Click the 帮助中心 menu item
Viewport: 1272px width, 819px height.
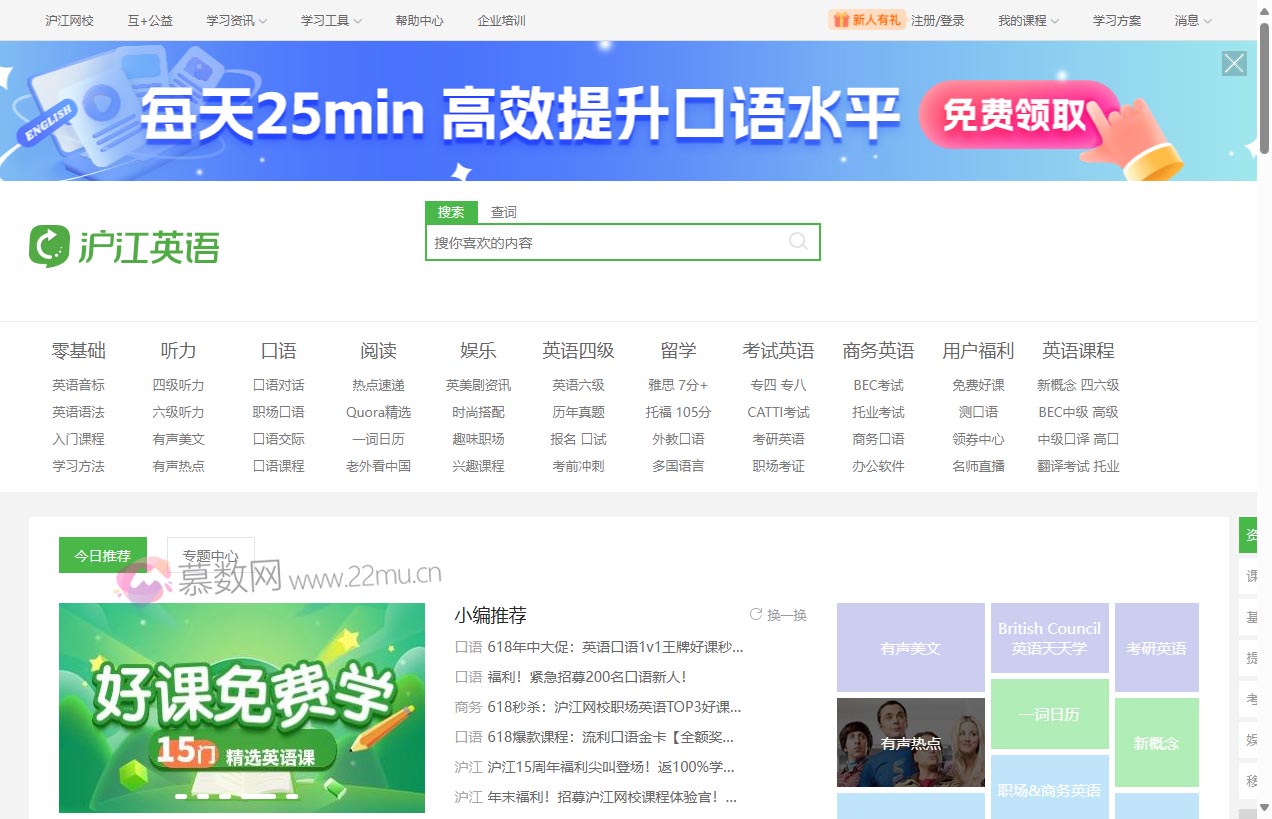[419, 19]
